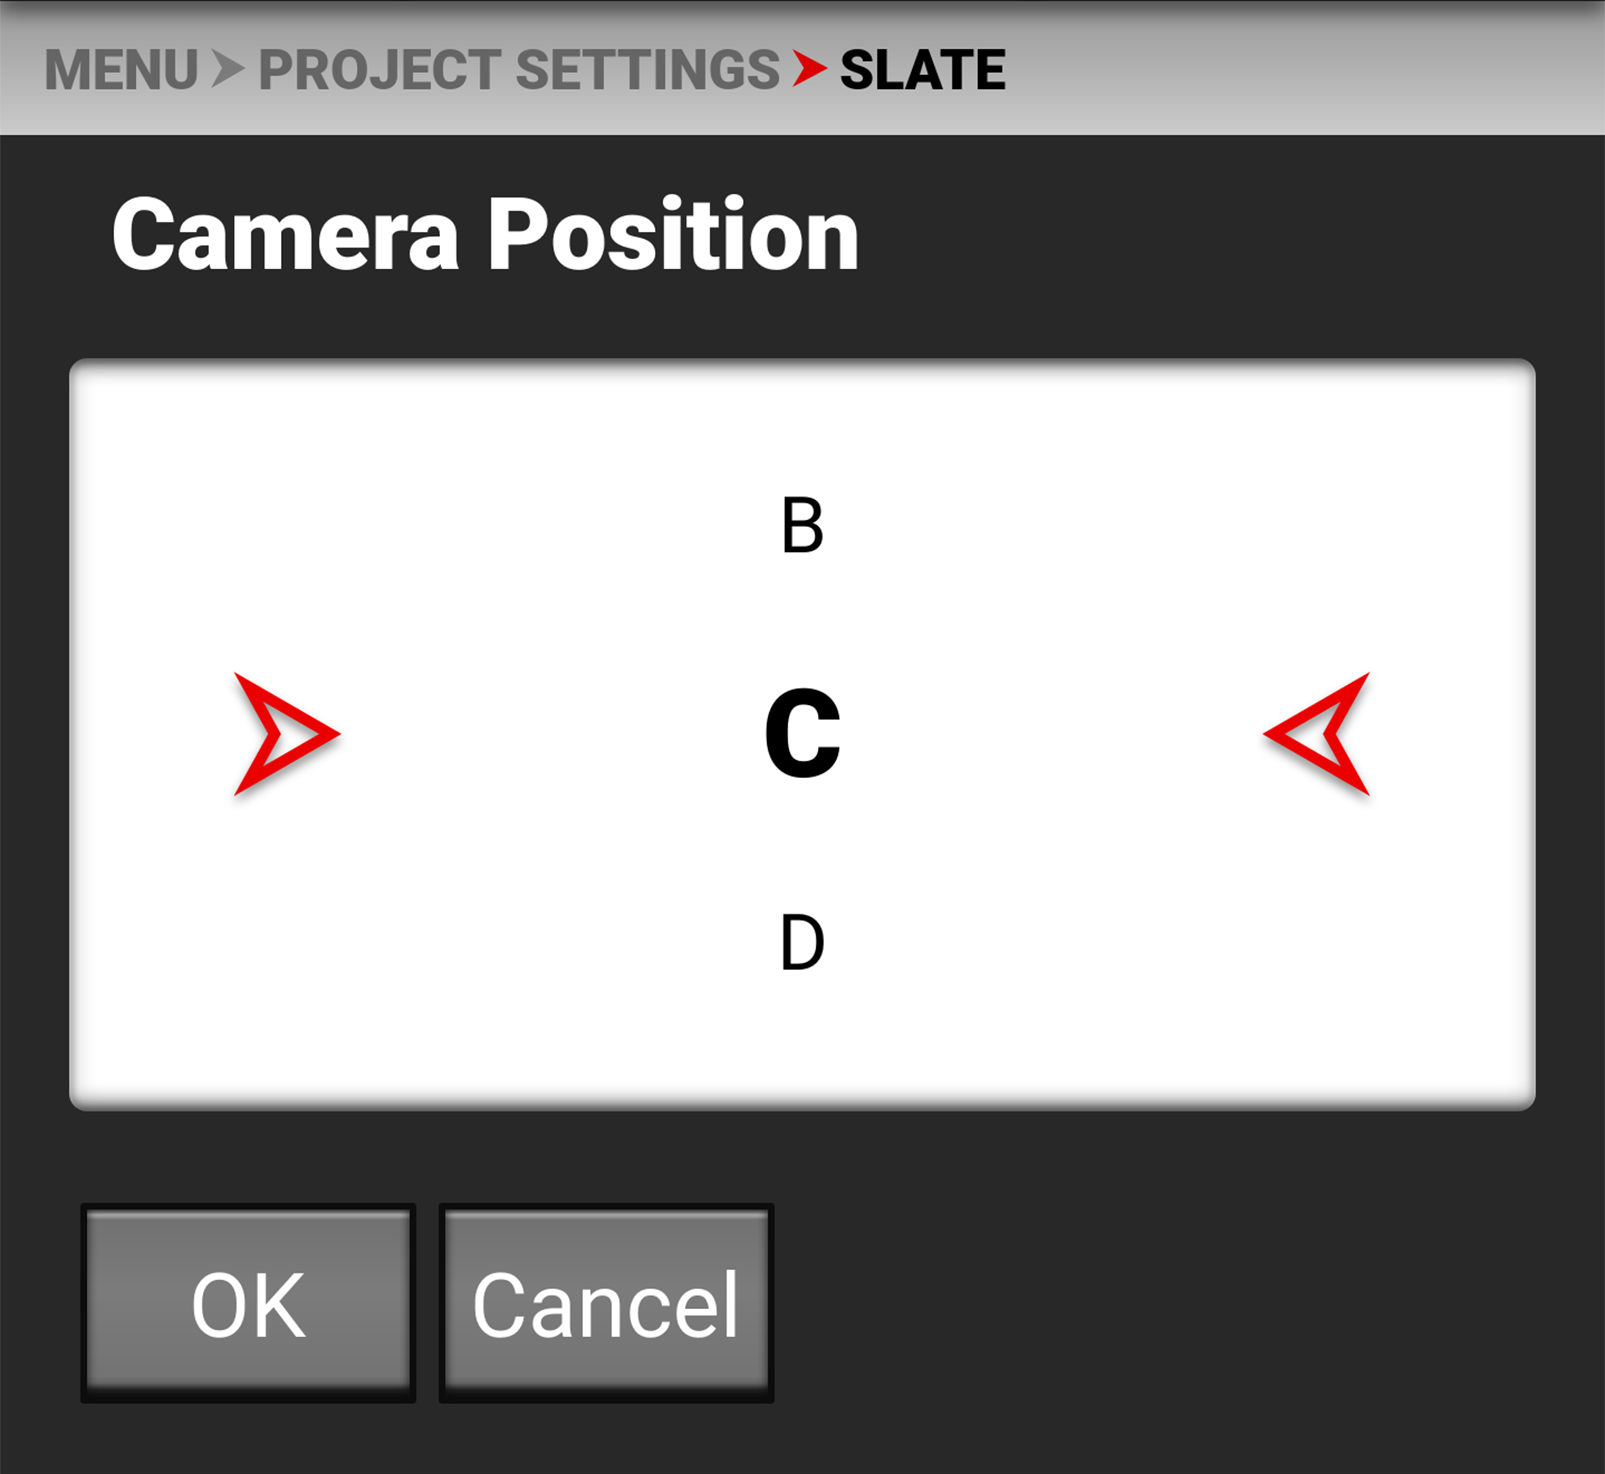Image resolution: width=1605 pixels, height=1474 pixels.
Task: Tap the highlighted letter C
Action: [x=802, y=733]
